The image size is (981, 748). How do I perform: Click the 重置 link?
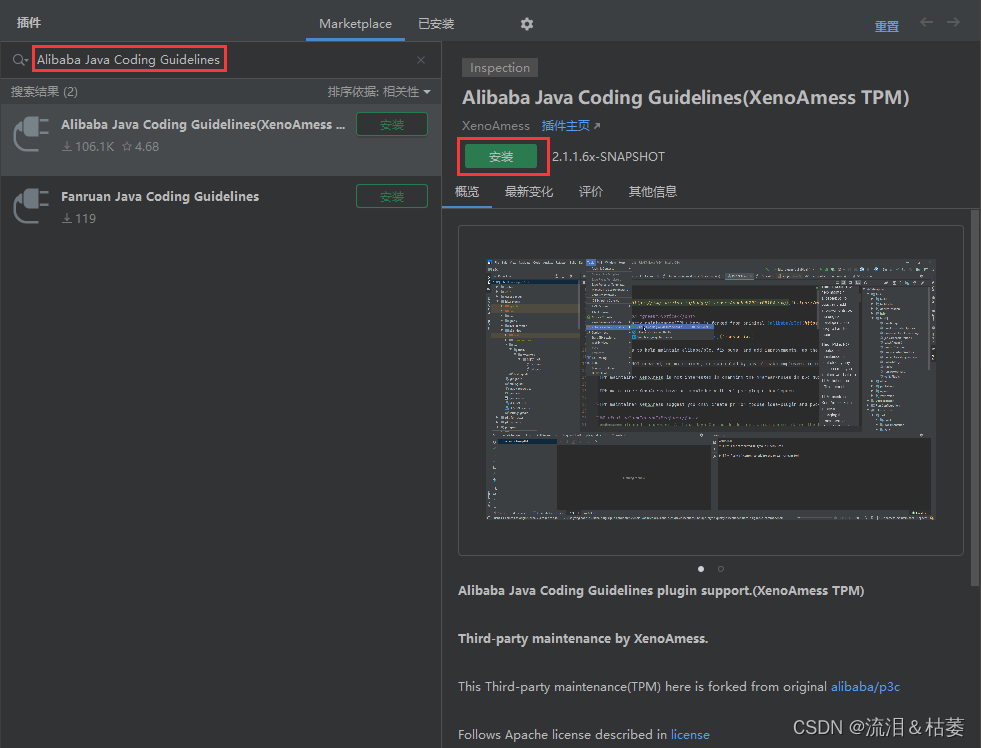pos(887,26)
